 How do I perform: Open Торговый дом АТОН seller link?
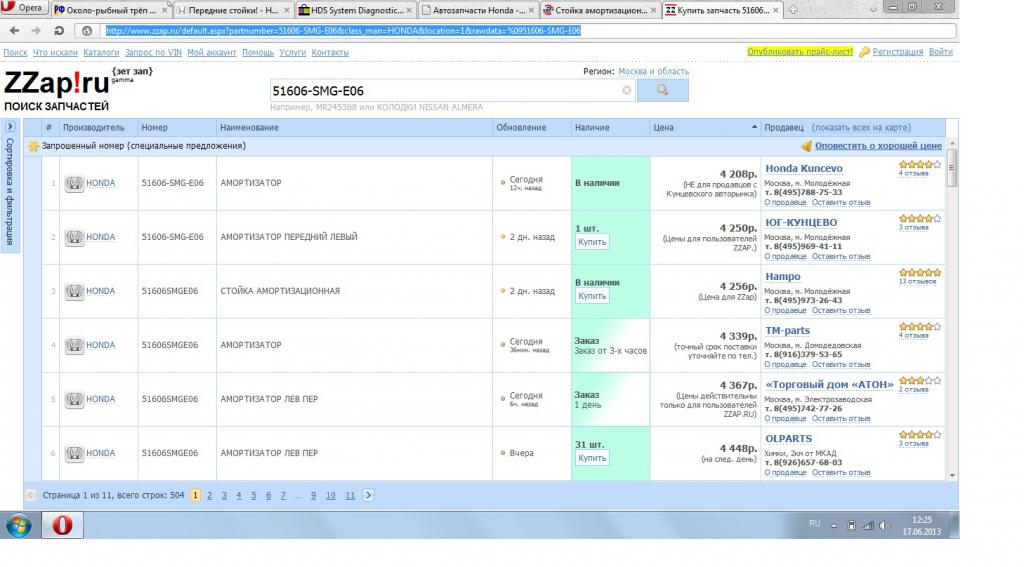pyautogui.click(x=829, y=385)
